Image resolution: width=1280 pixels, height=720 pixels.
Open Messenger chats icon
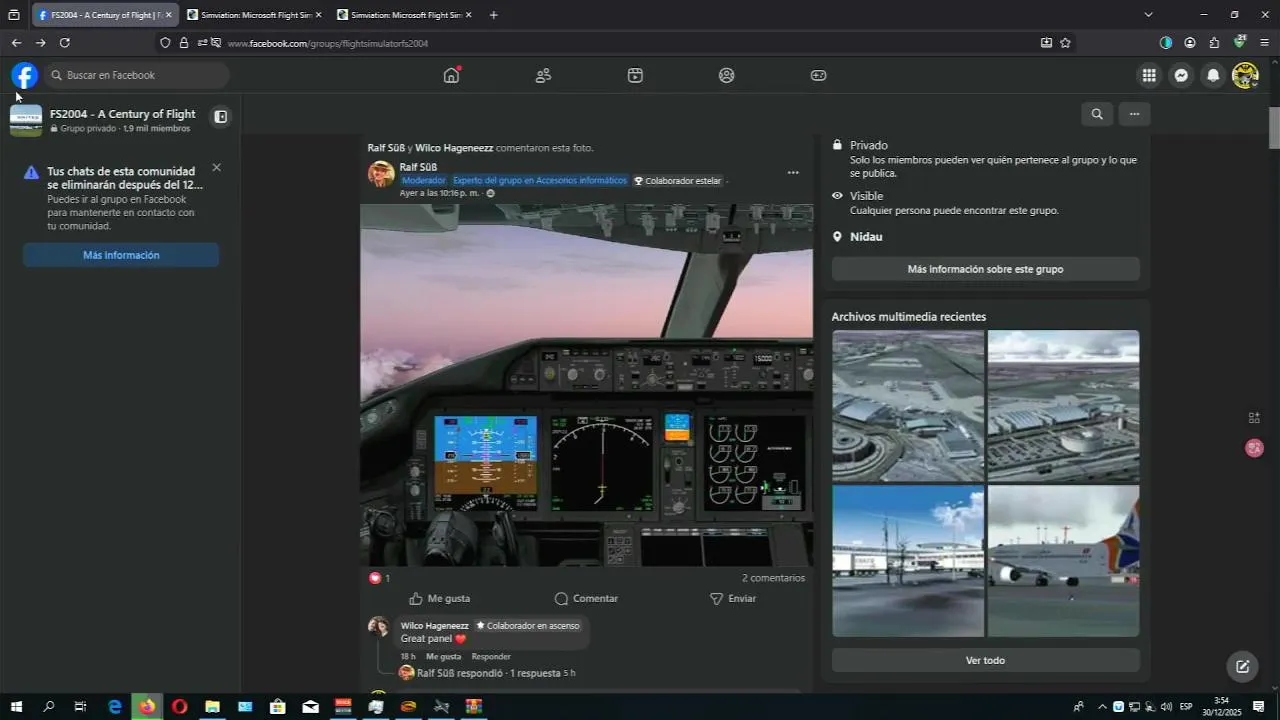click(x=1181, y=75)
